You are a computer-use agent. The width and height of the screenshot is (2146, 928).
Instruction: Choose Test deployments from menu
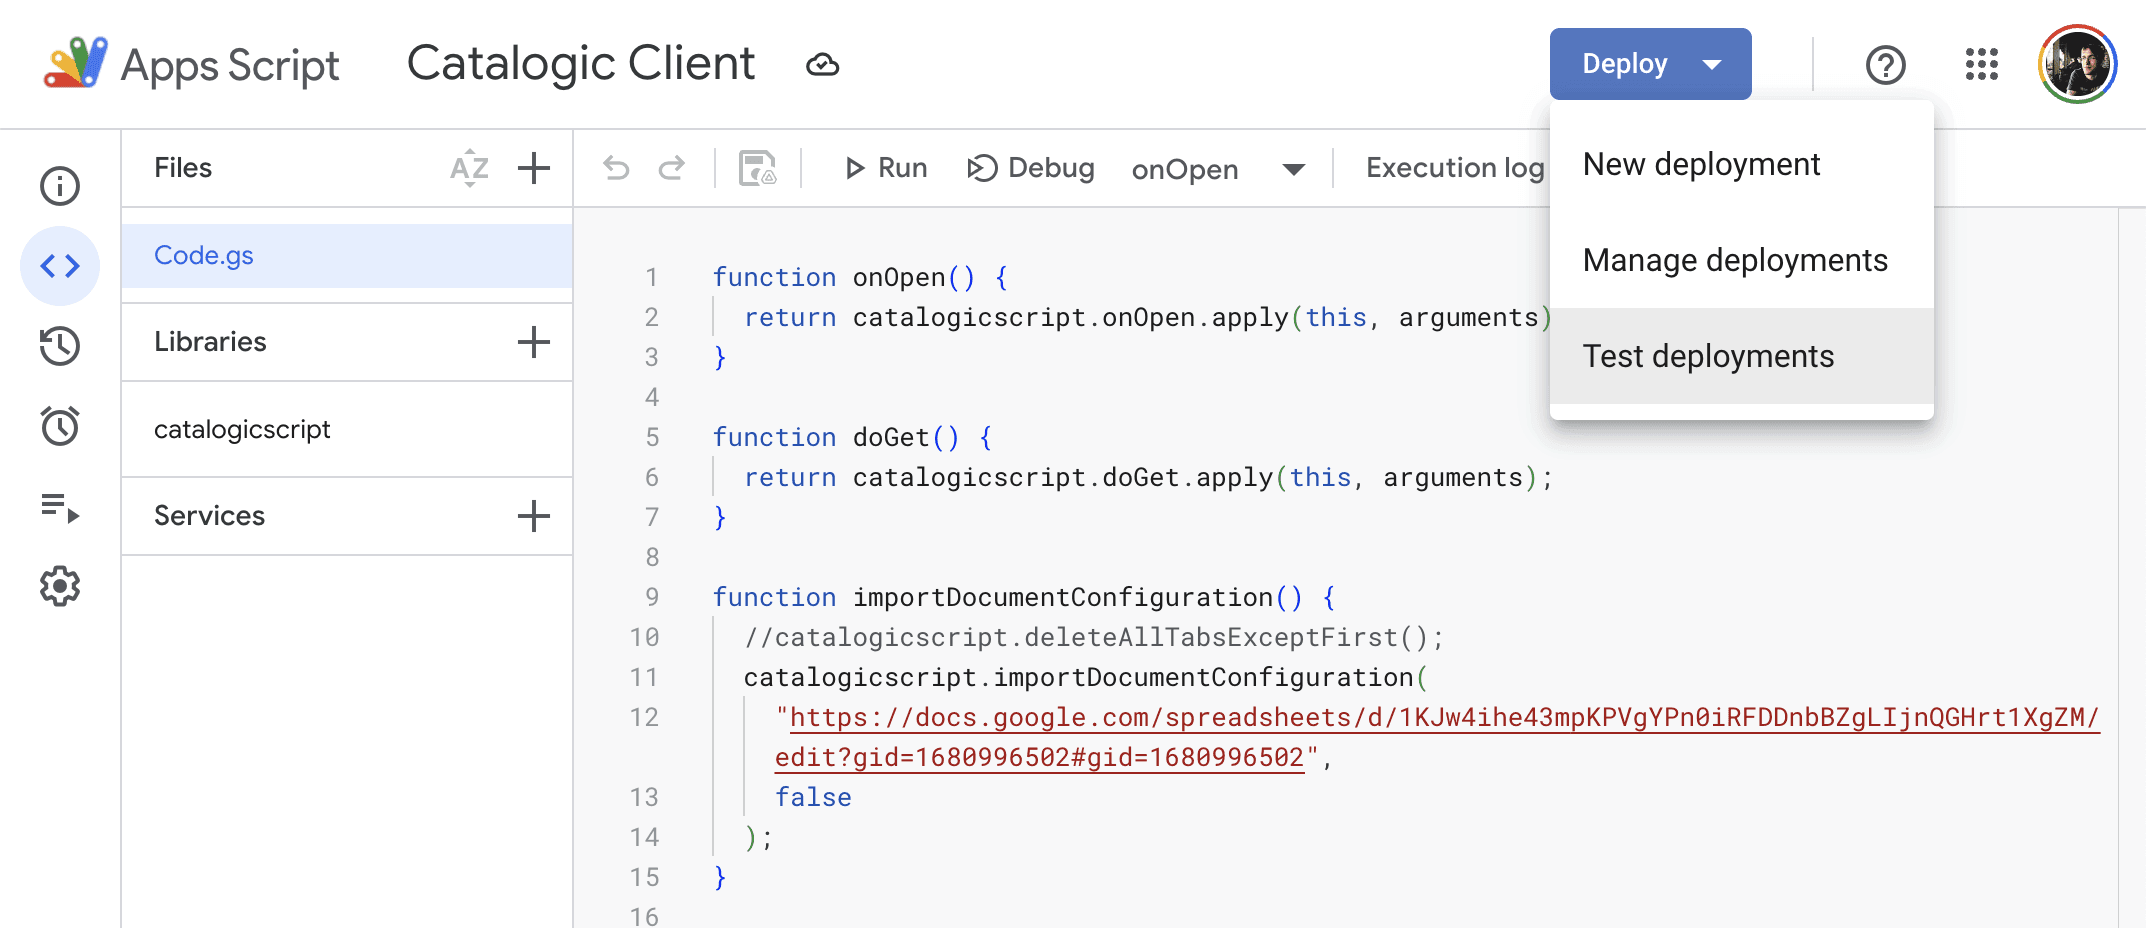pos(1741,356)
